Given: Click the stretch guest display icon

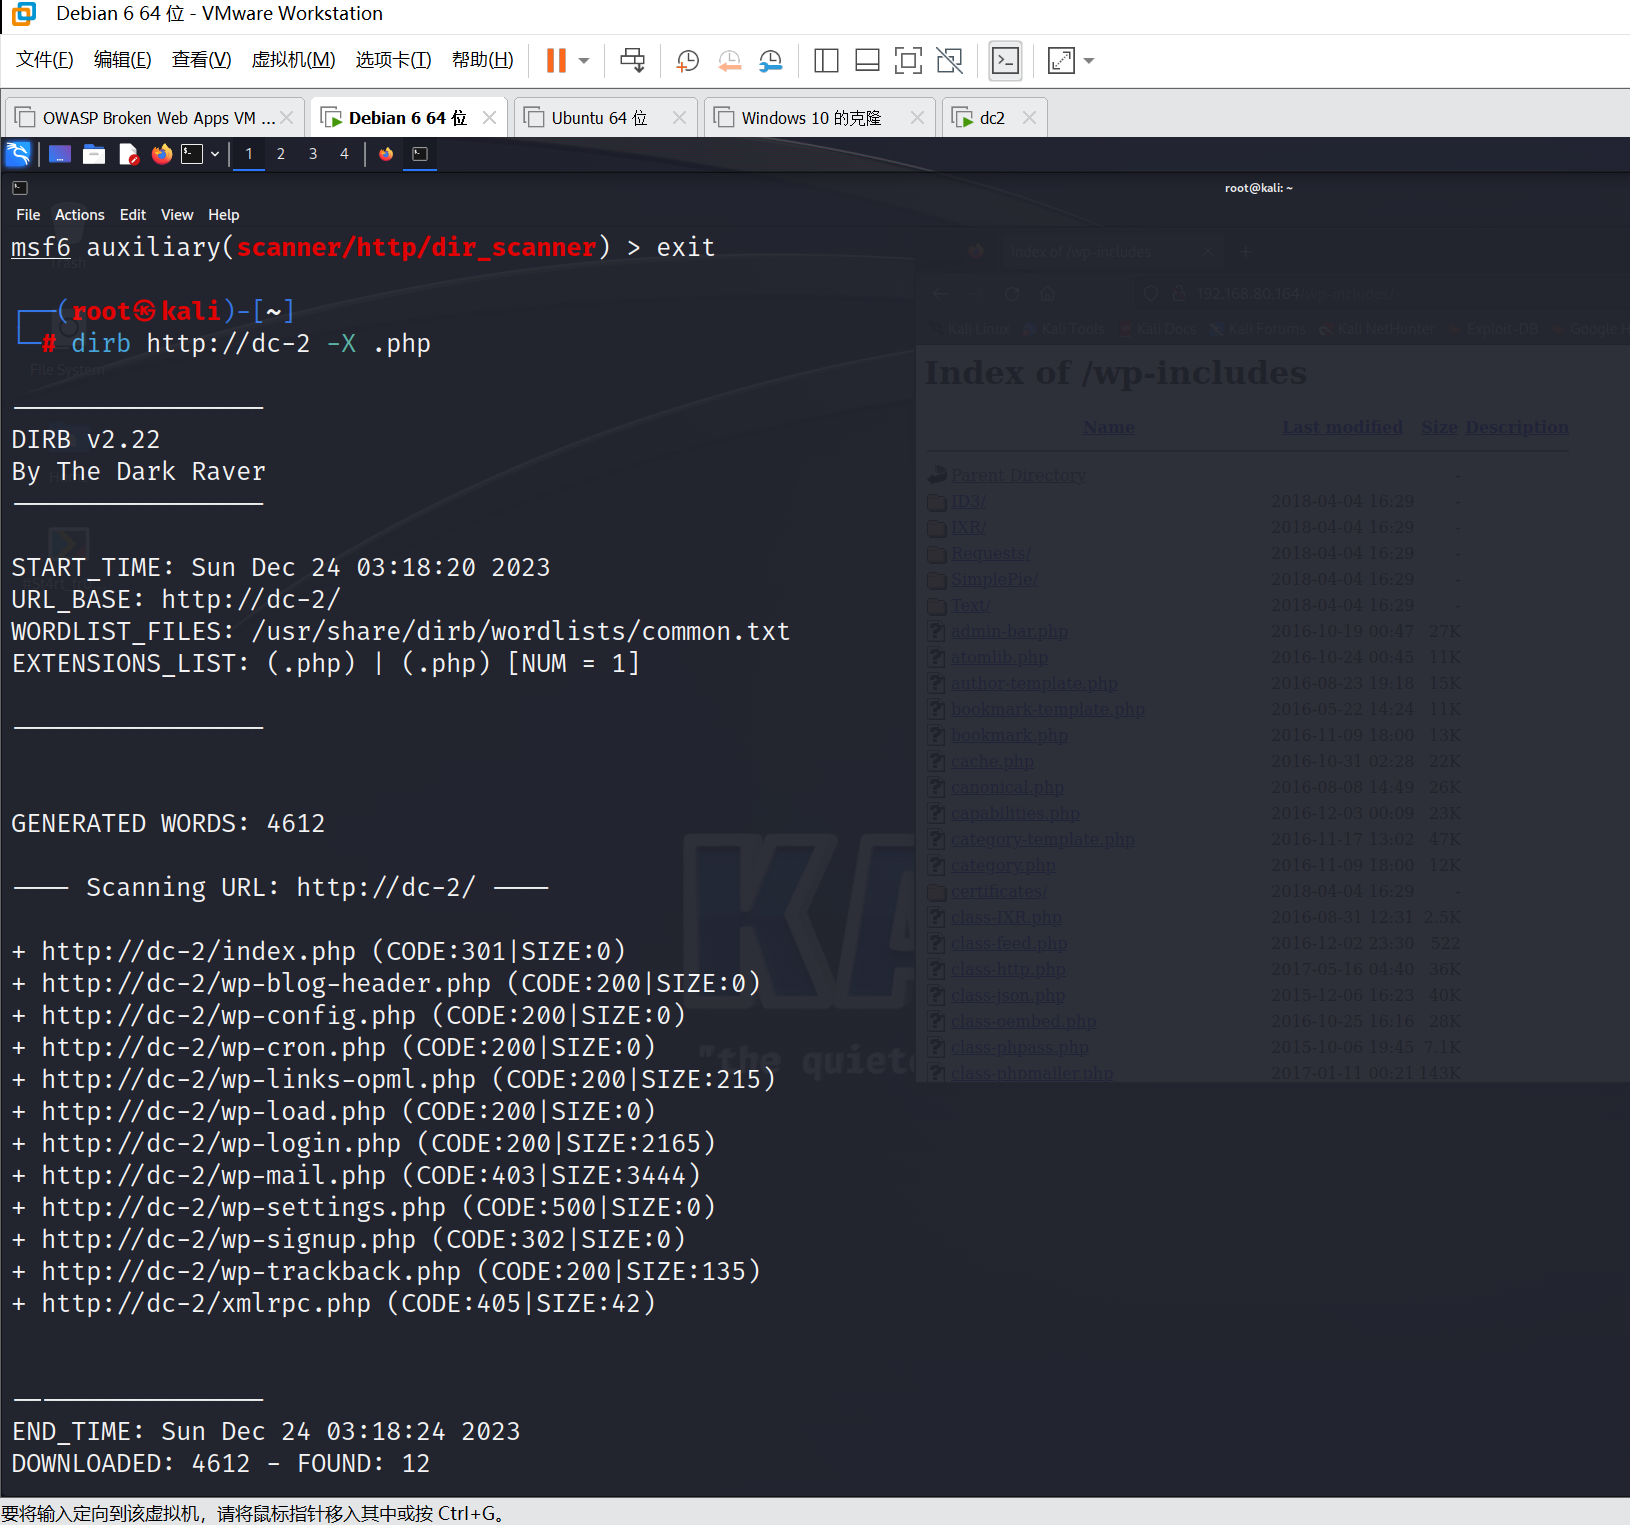Looking at the screenshot, I should pyautogui.click(x=1061, y=61).
